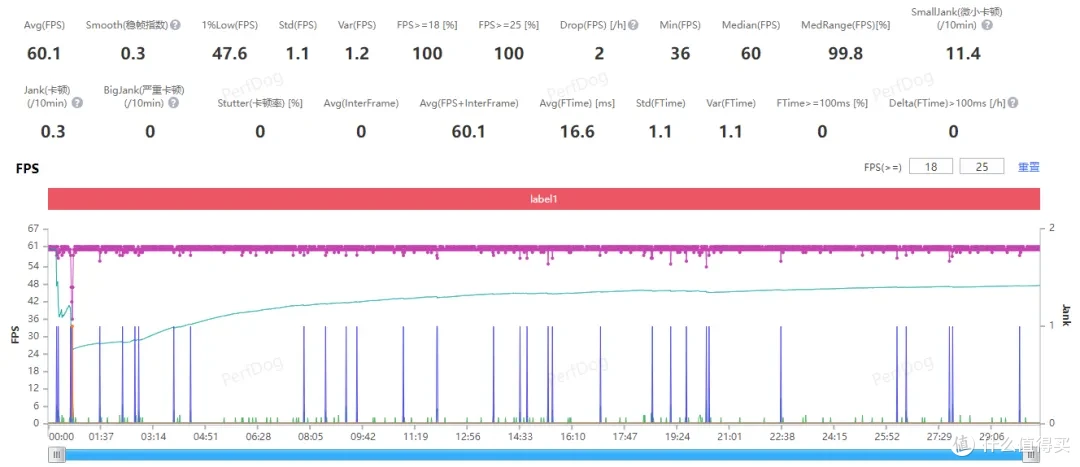This screenshot has height=467, width=1080.
Task: Click the 01:37 time axis label
Action: (x=100, y=437)
